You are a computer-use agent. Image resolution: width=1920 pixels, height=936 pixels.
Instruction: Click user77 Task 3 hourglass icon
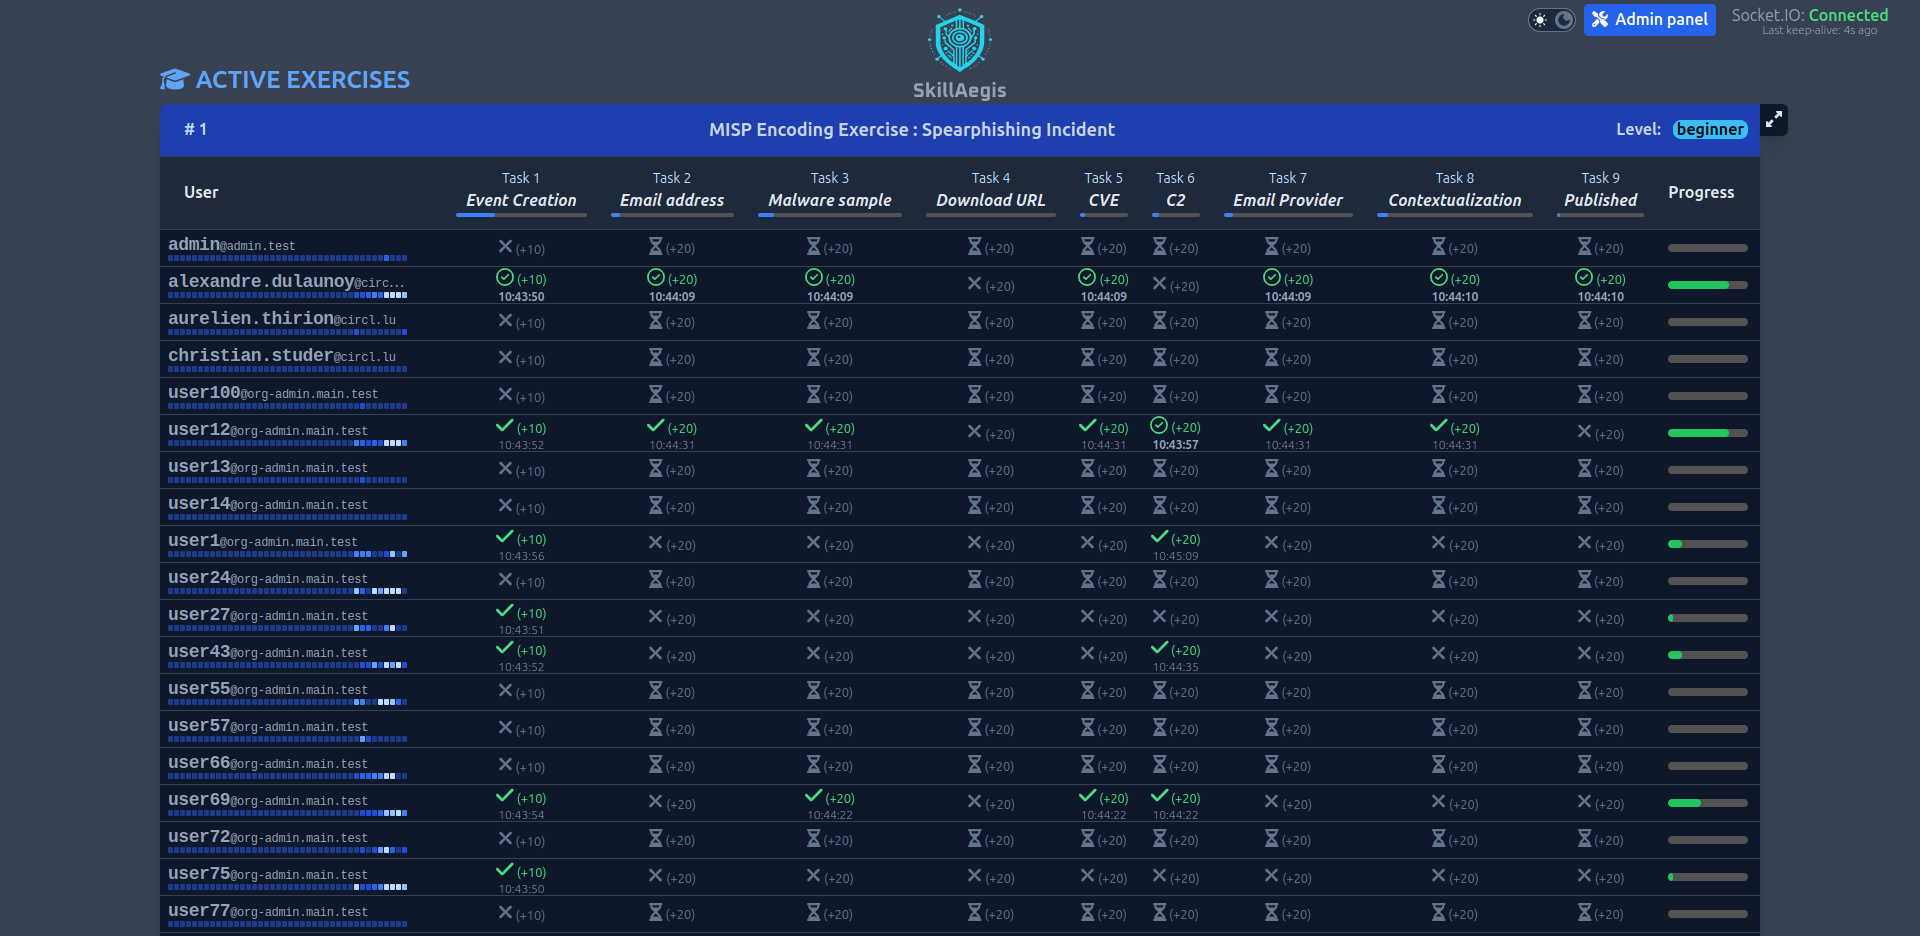coord(814,912)
